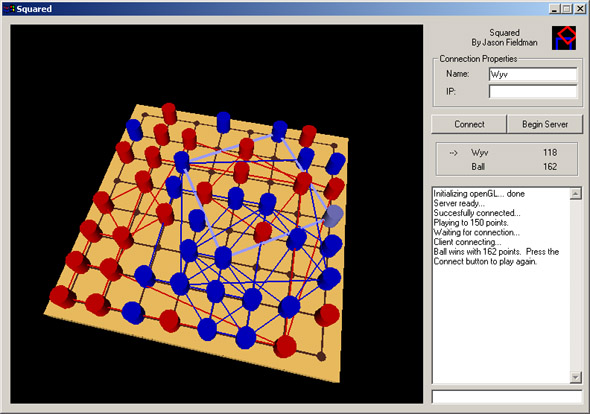
Task: Click the Wyv score row showing 118
Action: coord(506,152)
